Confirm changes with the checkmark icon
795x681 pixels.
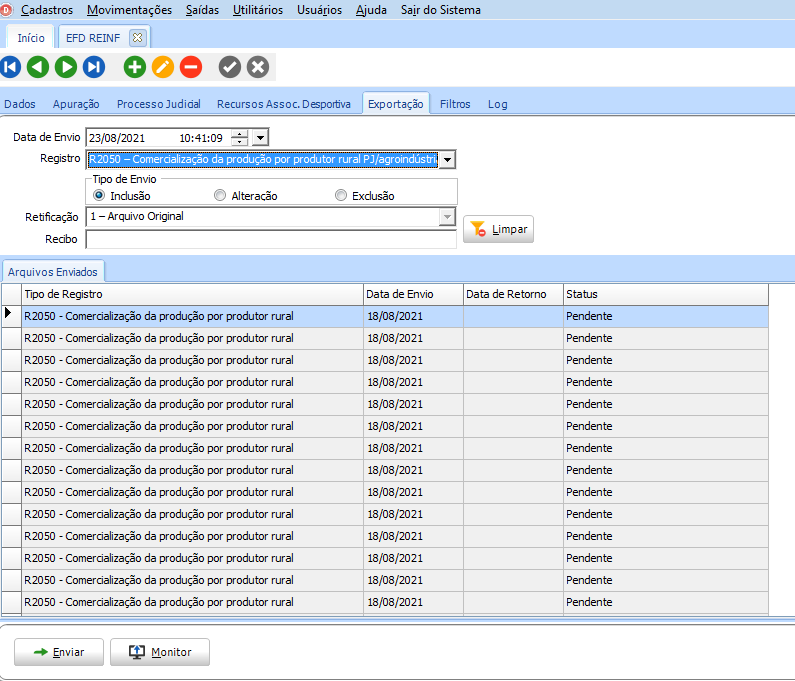coord(230,67)
